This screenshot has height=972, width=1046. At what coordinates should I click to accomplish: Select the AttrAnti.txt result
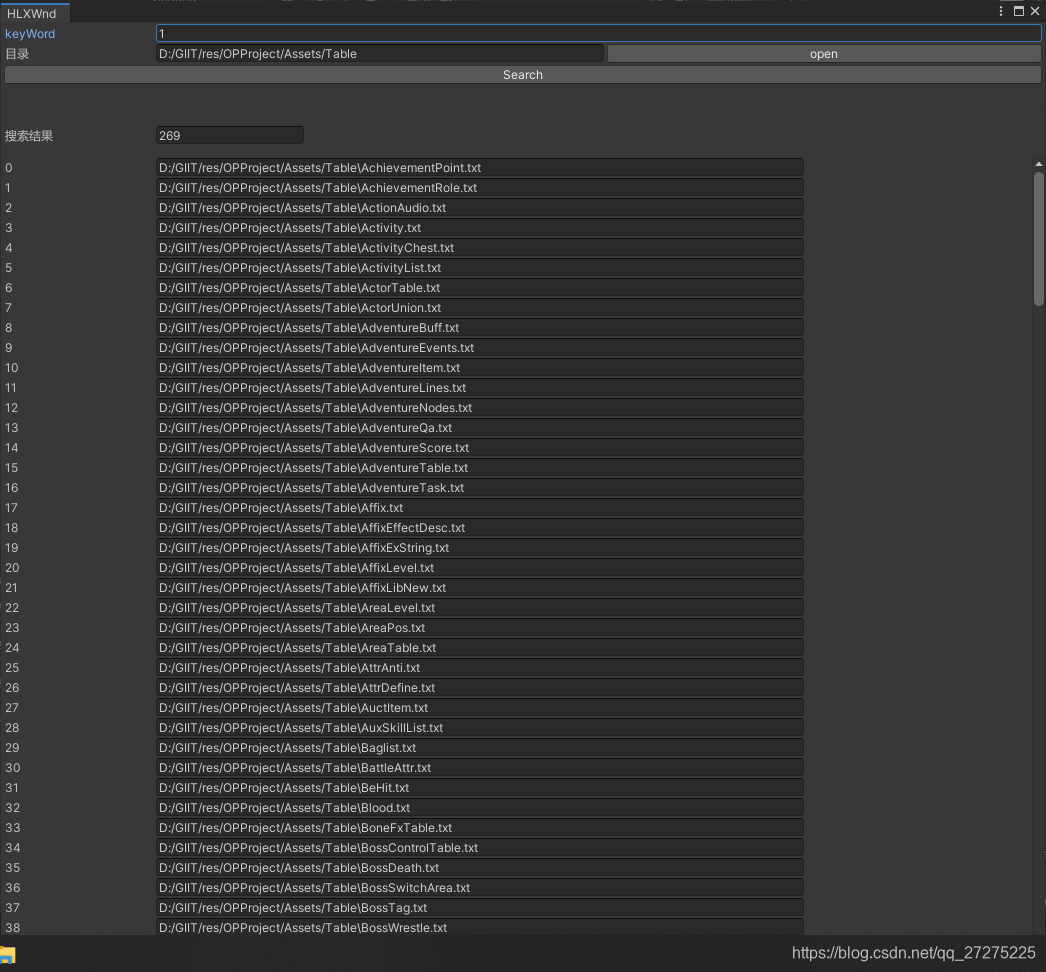(480, 668)
